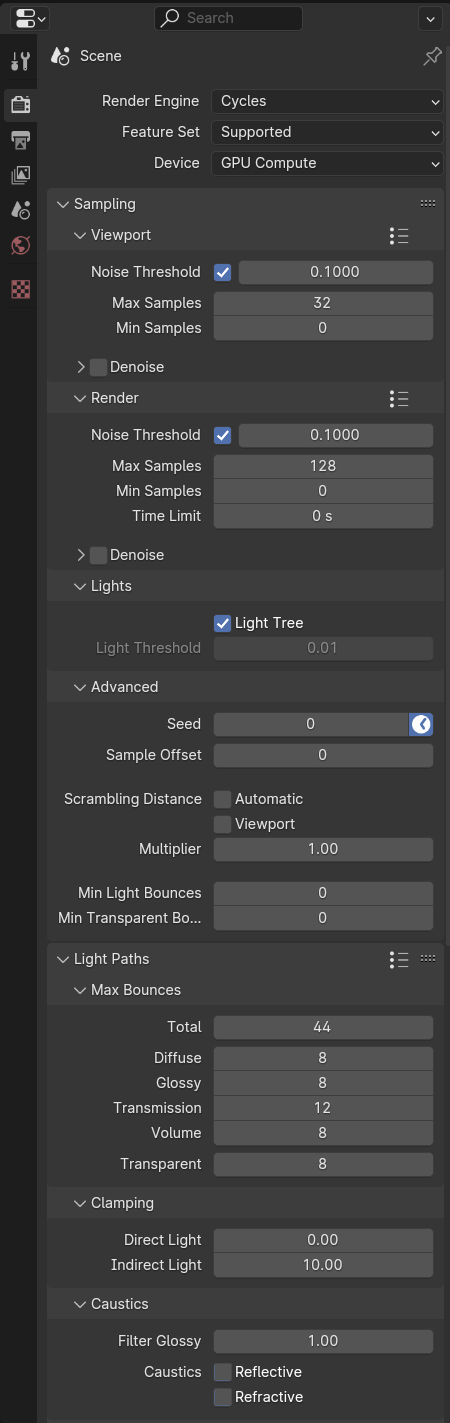Enable Reflective caustics
Viewport: 450px width, 1423px height.
[223, 1372]
